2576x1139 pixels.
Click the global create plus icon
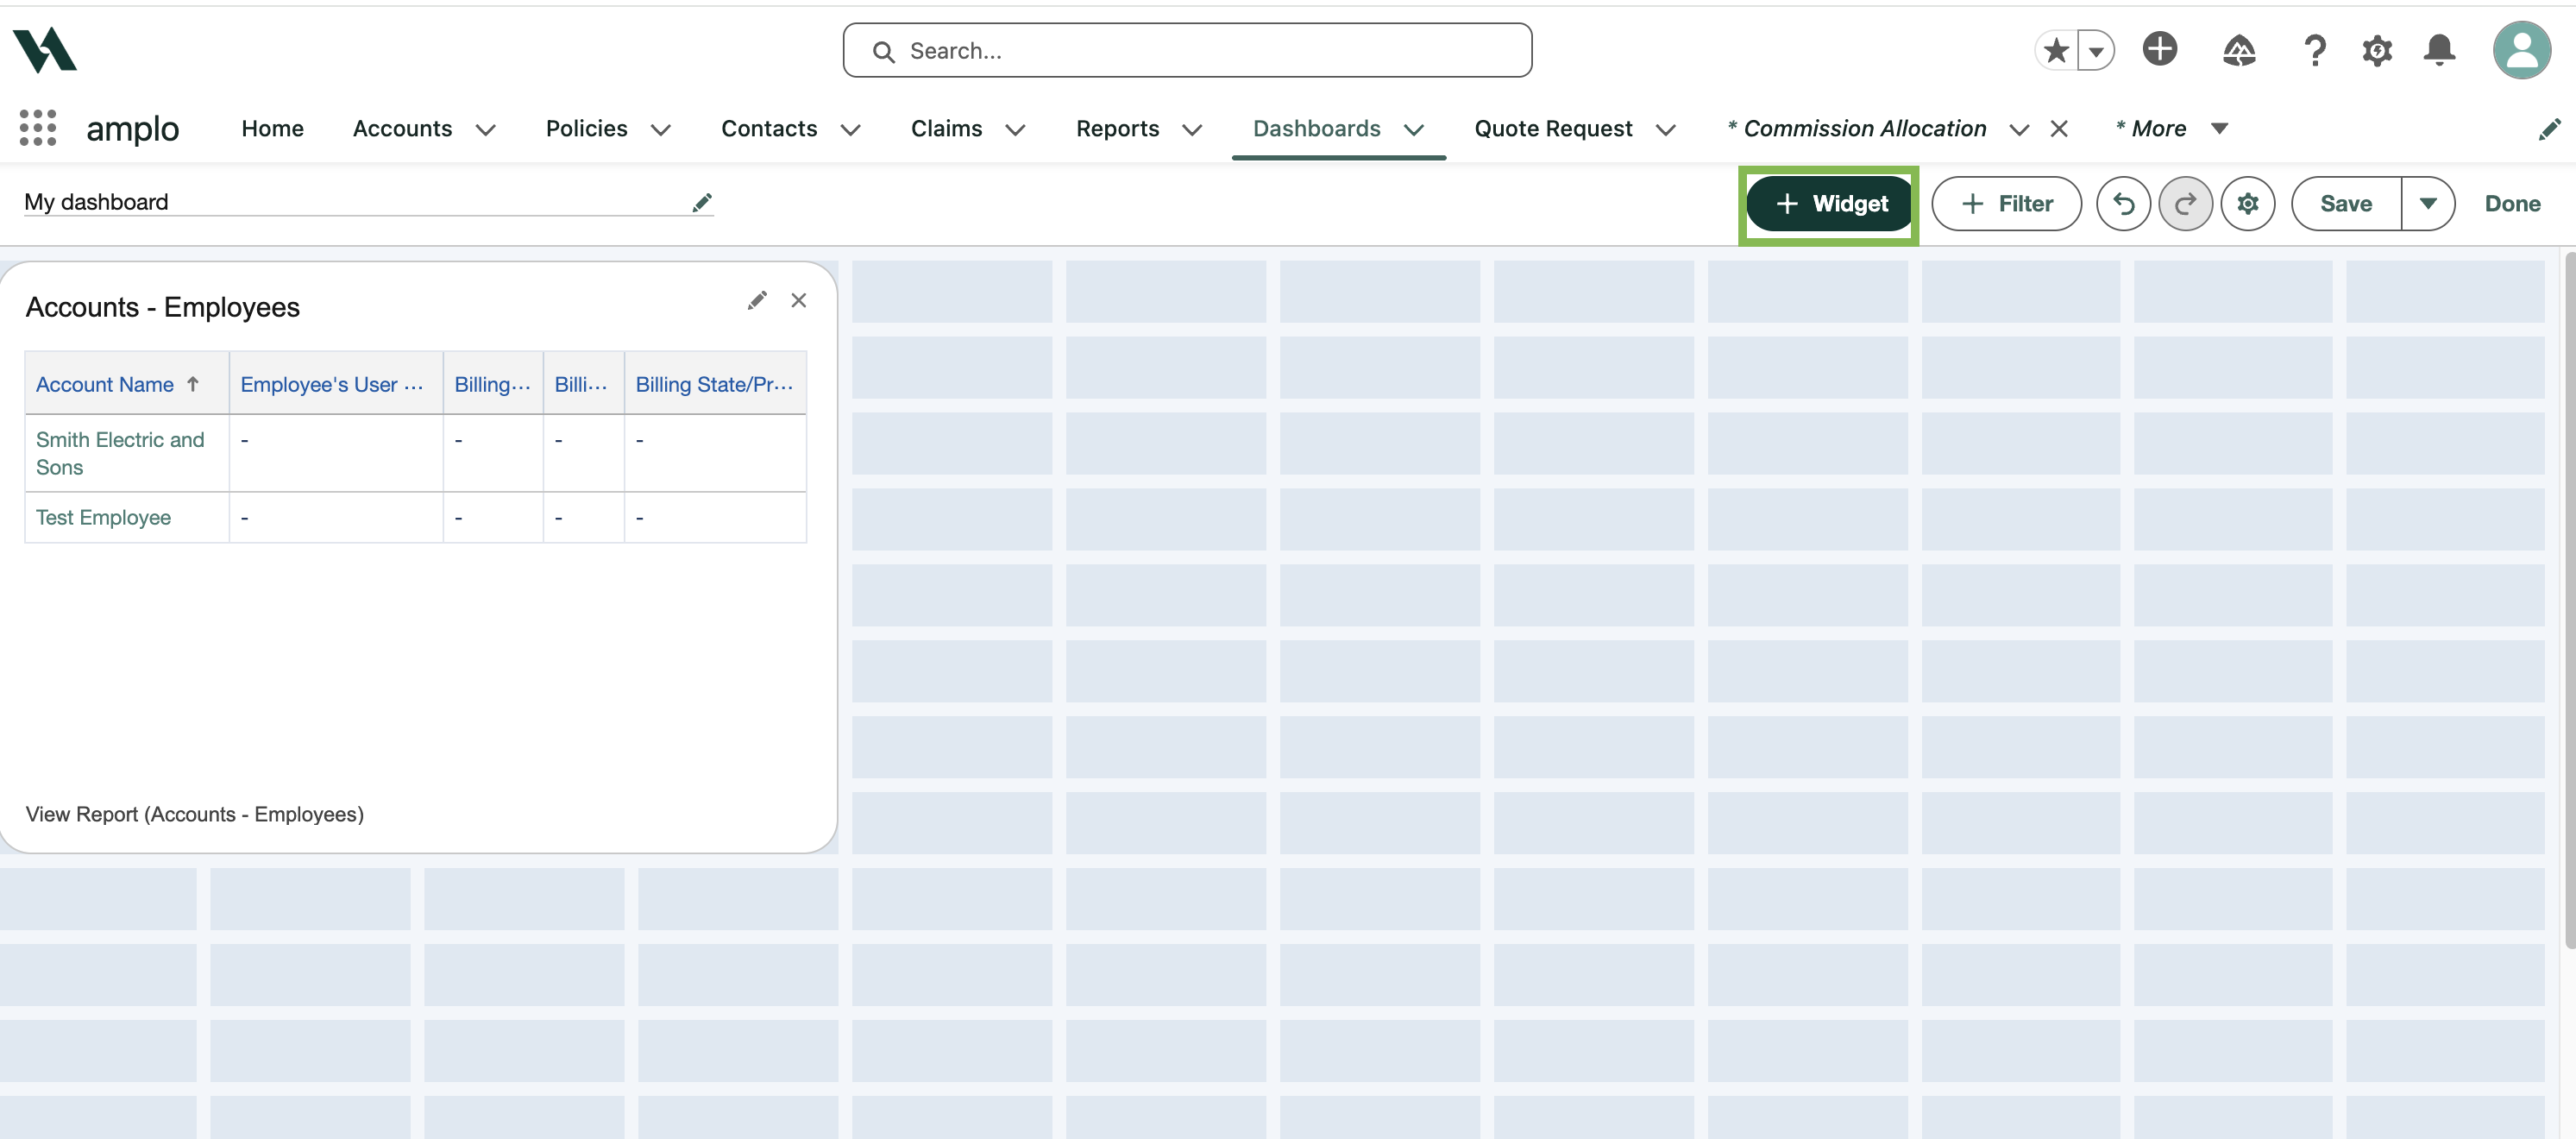(2160, 49)
